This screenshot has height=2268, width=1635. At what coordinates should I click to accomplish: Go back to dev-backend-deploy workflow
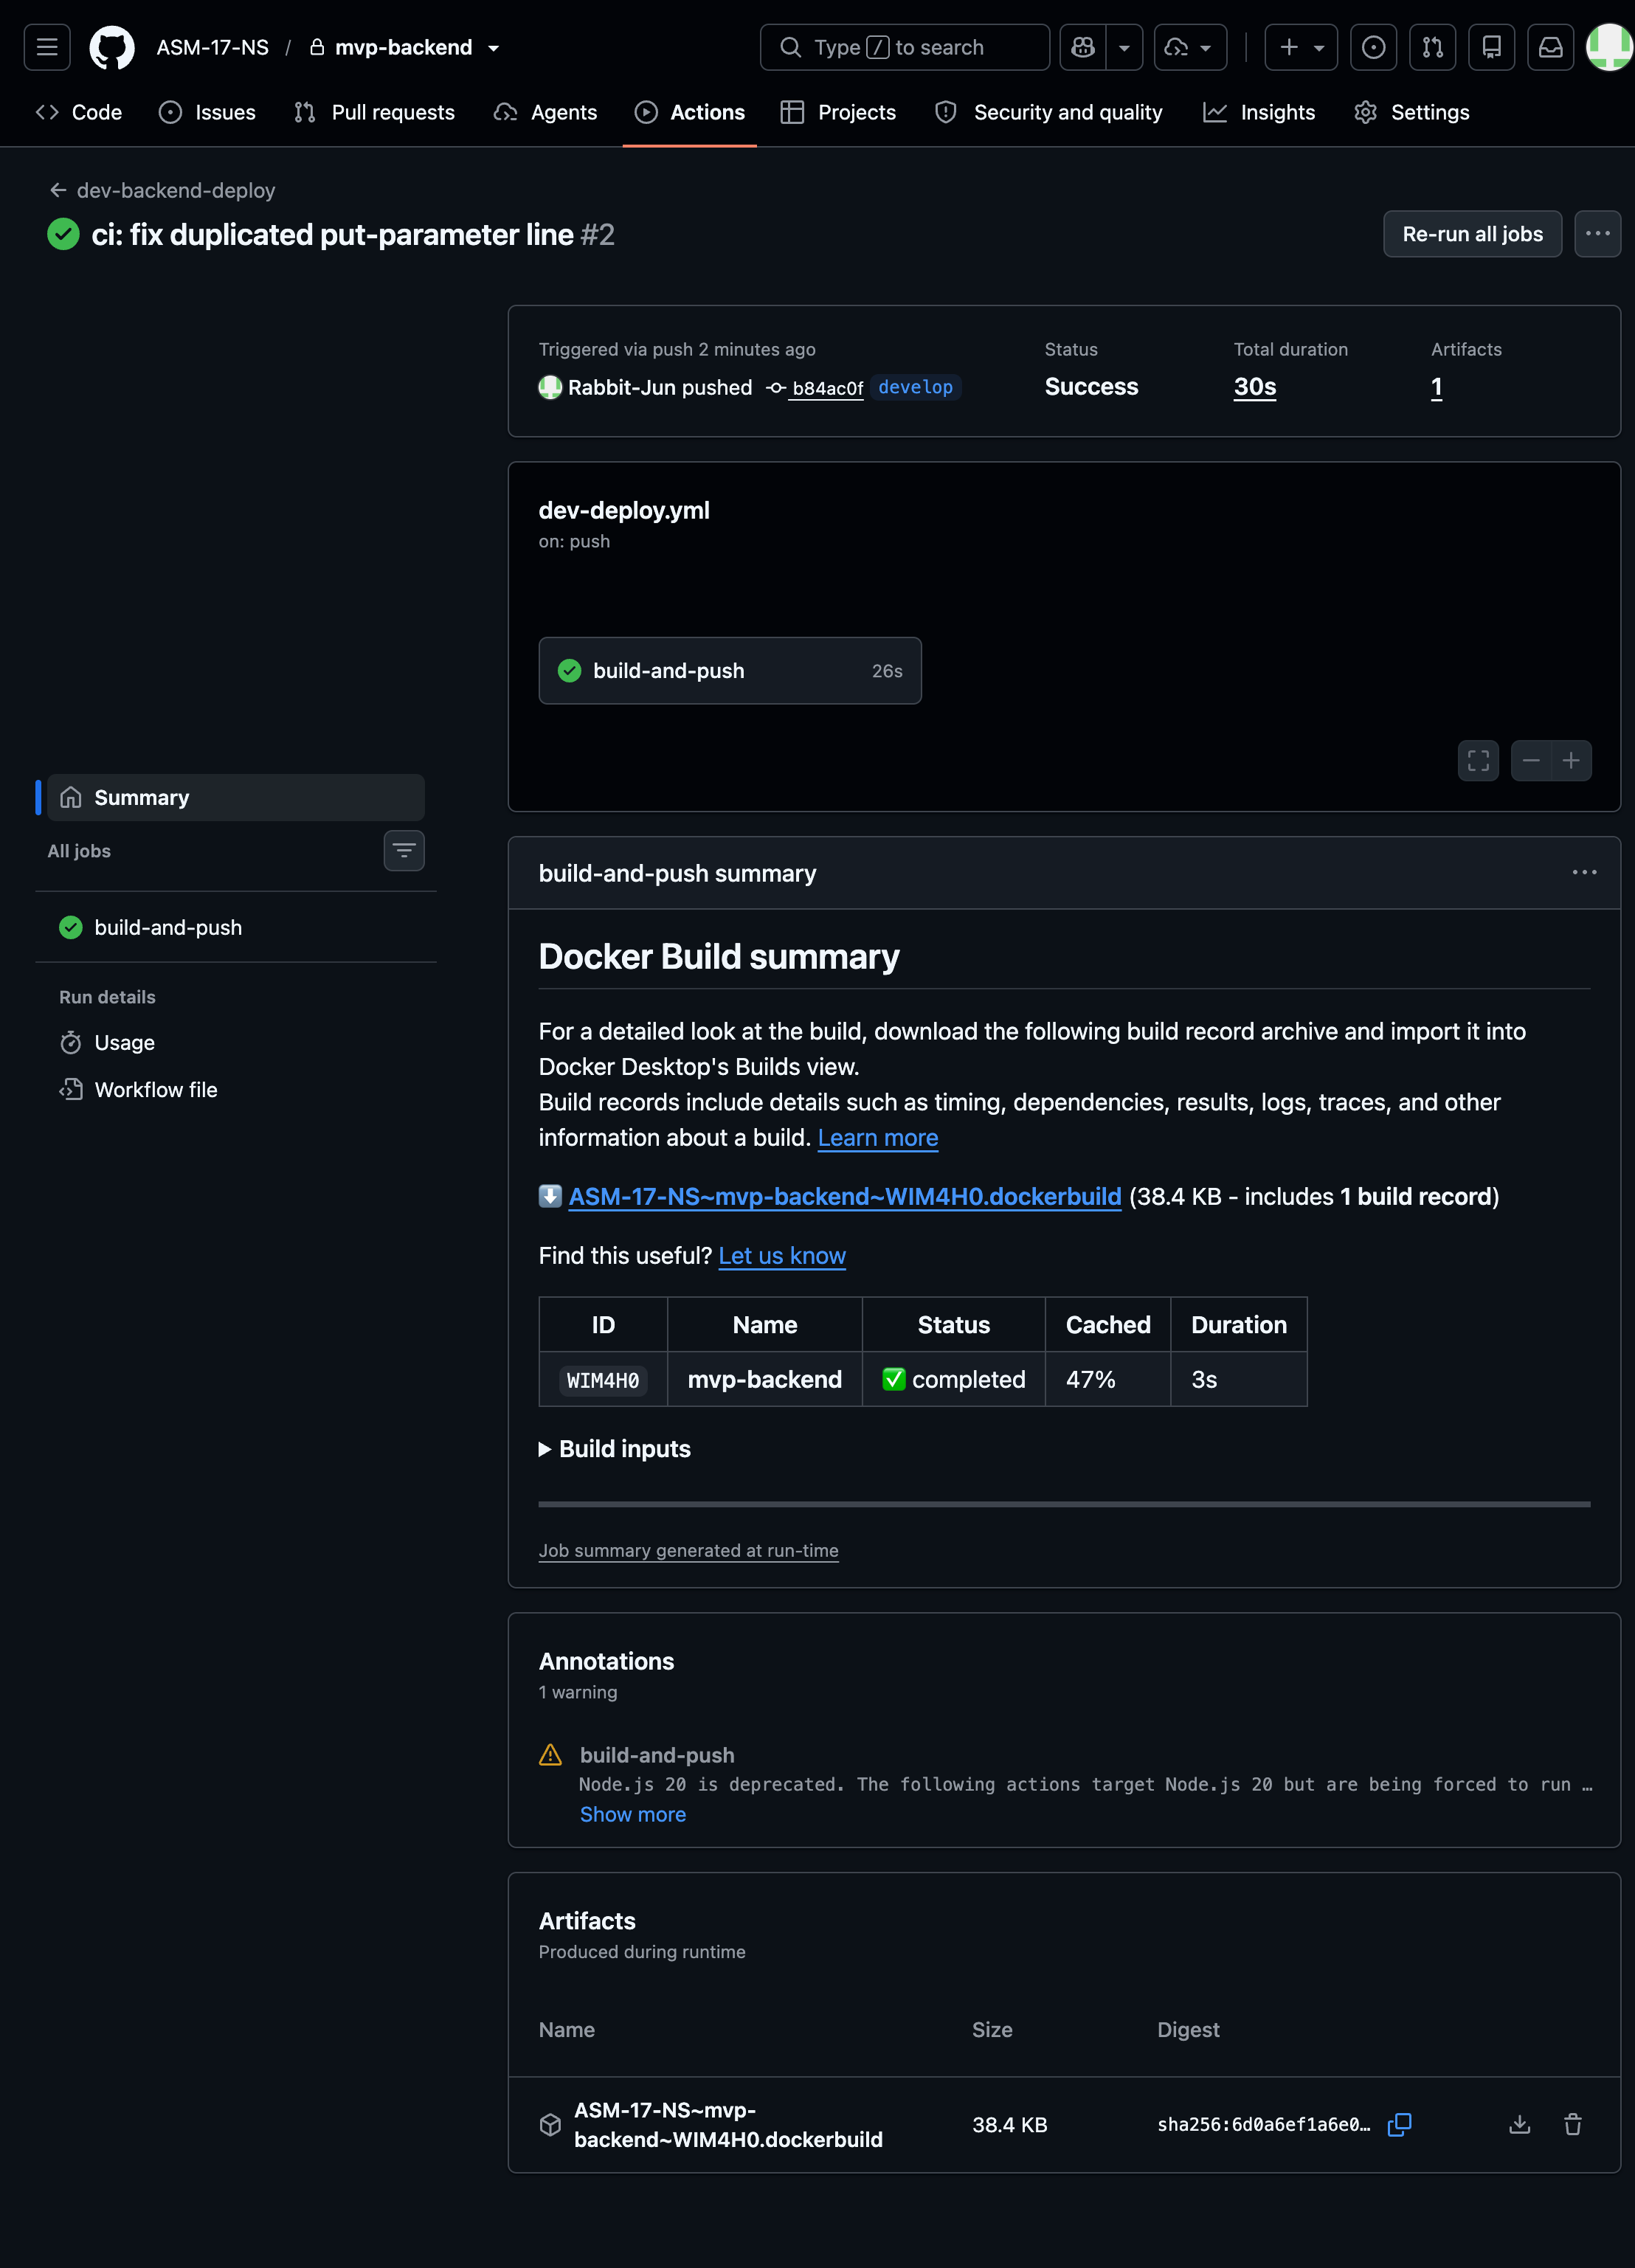point(163,190)
